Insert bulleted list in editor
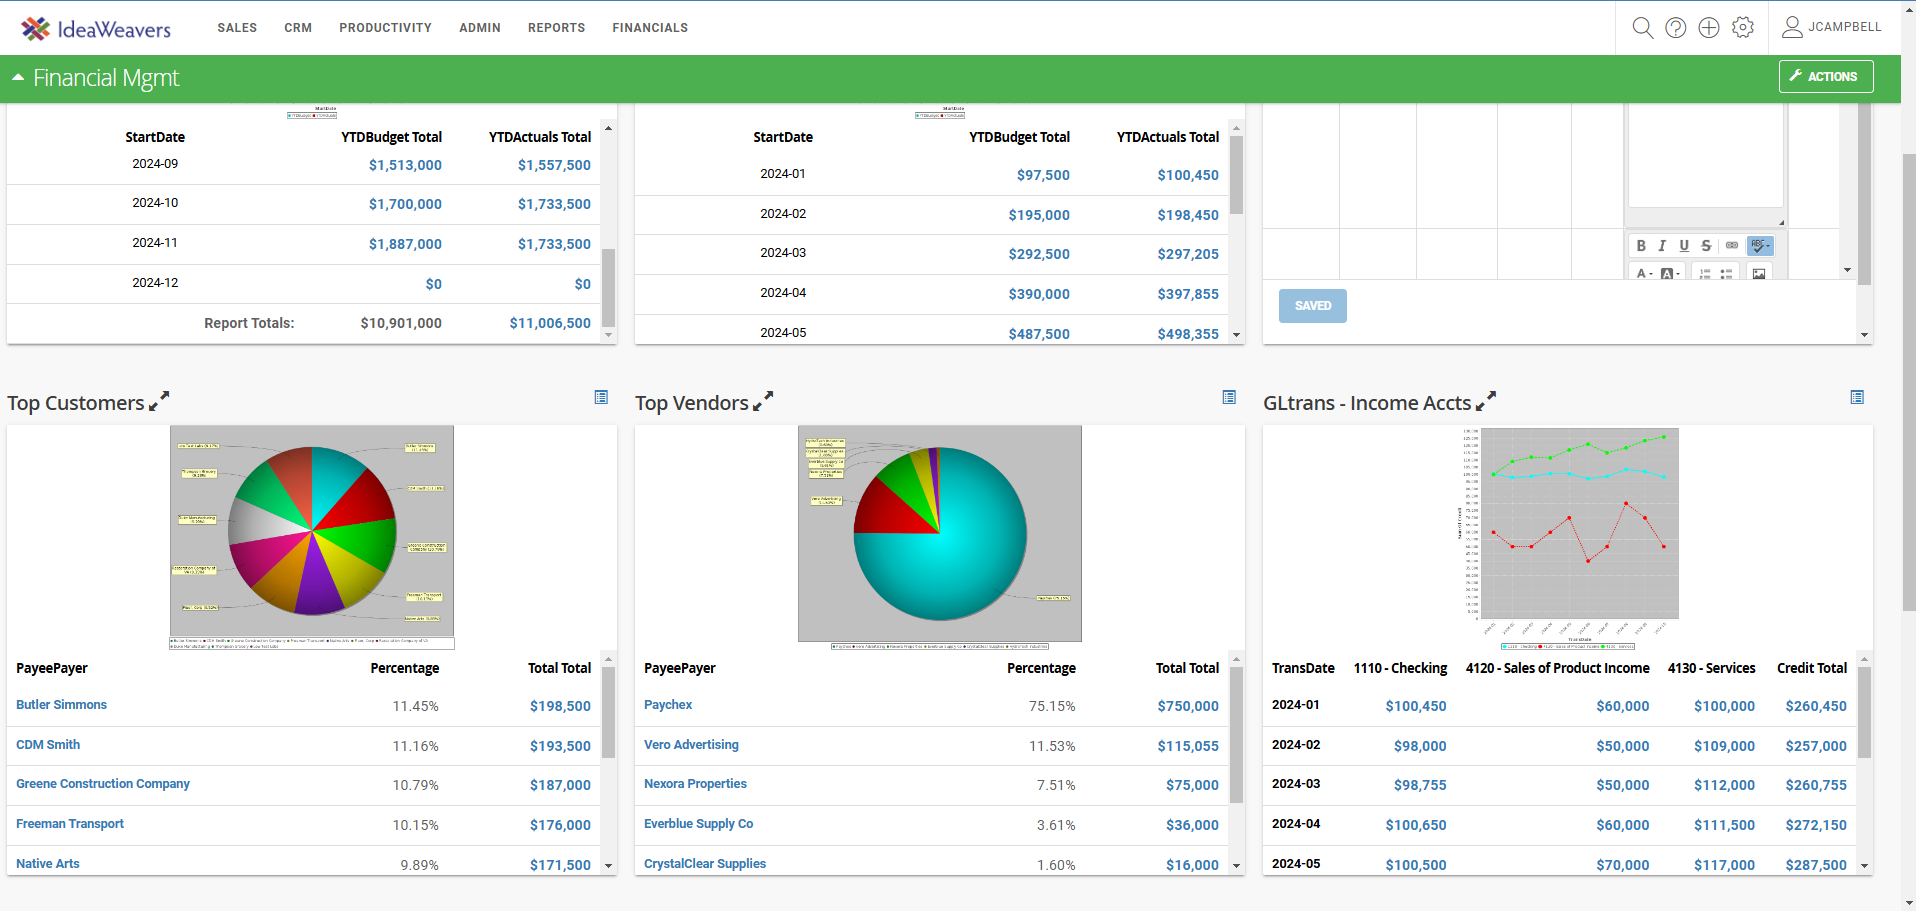The width and height of the screenshot is (1916, 911). pos(1727,273)
